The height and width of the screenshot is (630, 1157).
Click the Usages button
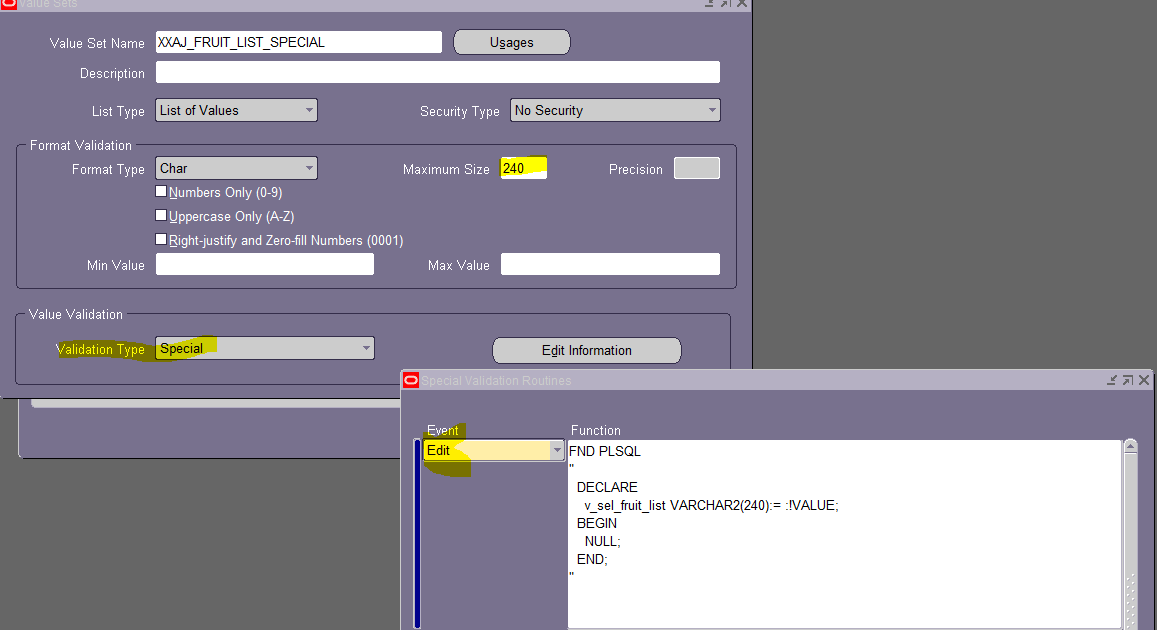(511, 42)
